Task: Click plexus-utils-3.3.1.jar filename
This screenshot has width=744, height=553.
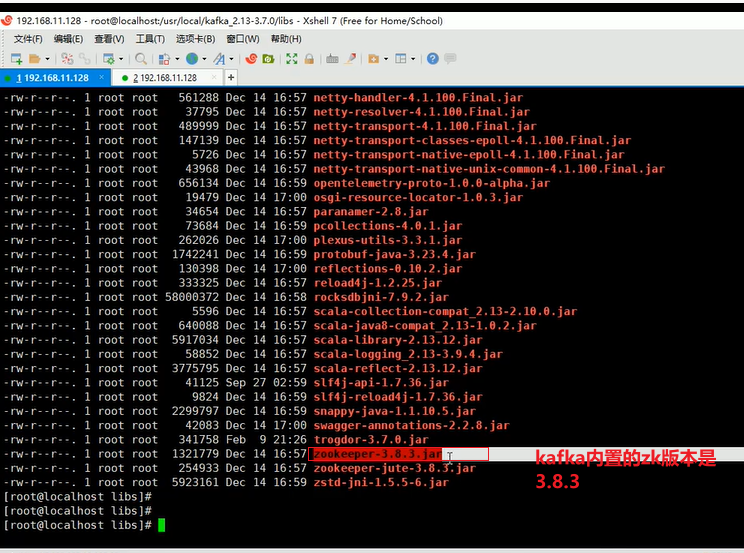Action: 388,240
